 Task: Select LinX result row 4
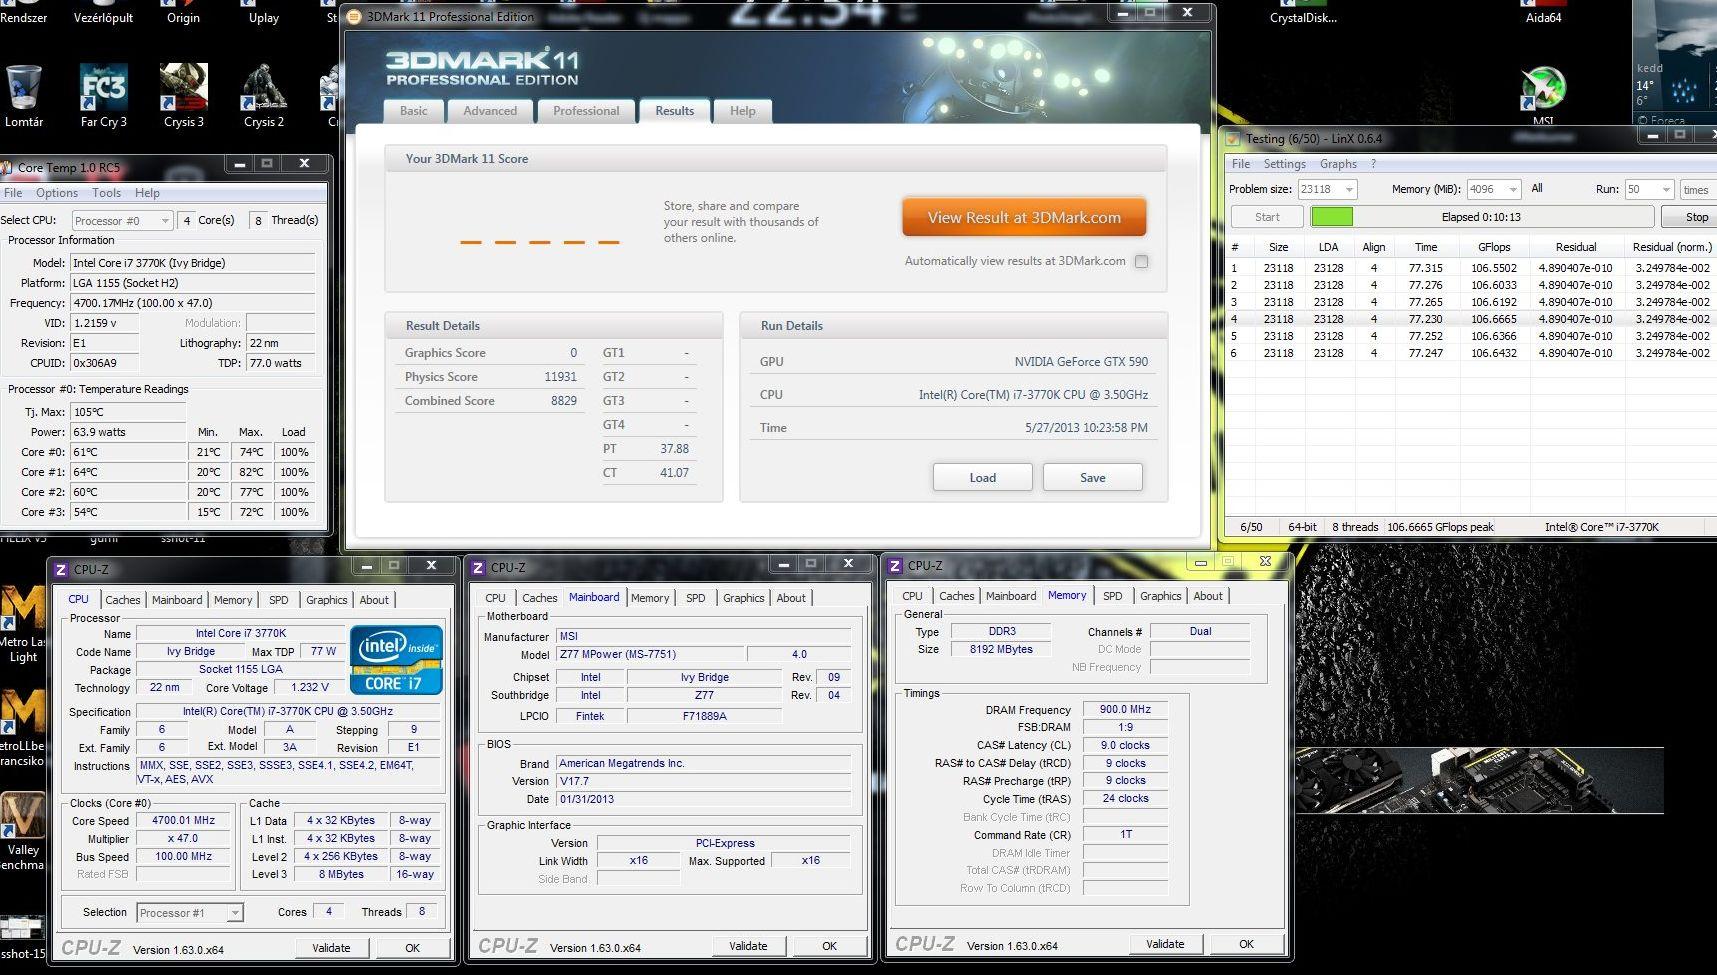(x=1472, y=319)
